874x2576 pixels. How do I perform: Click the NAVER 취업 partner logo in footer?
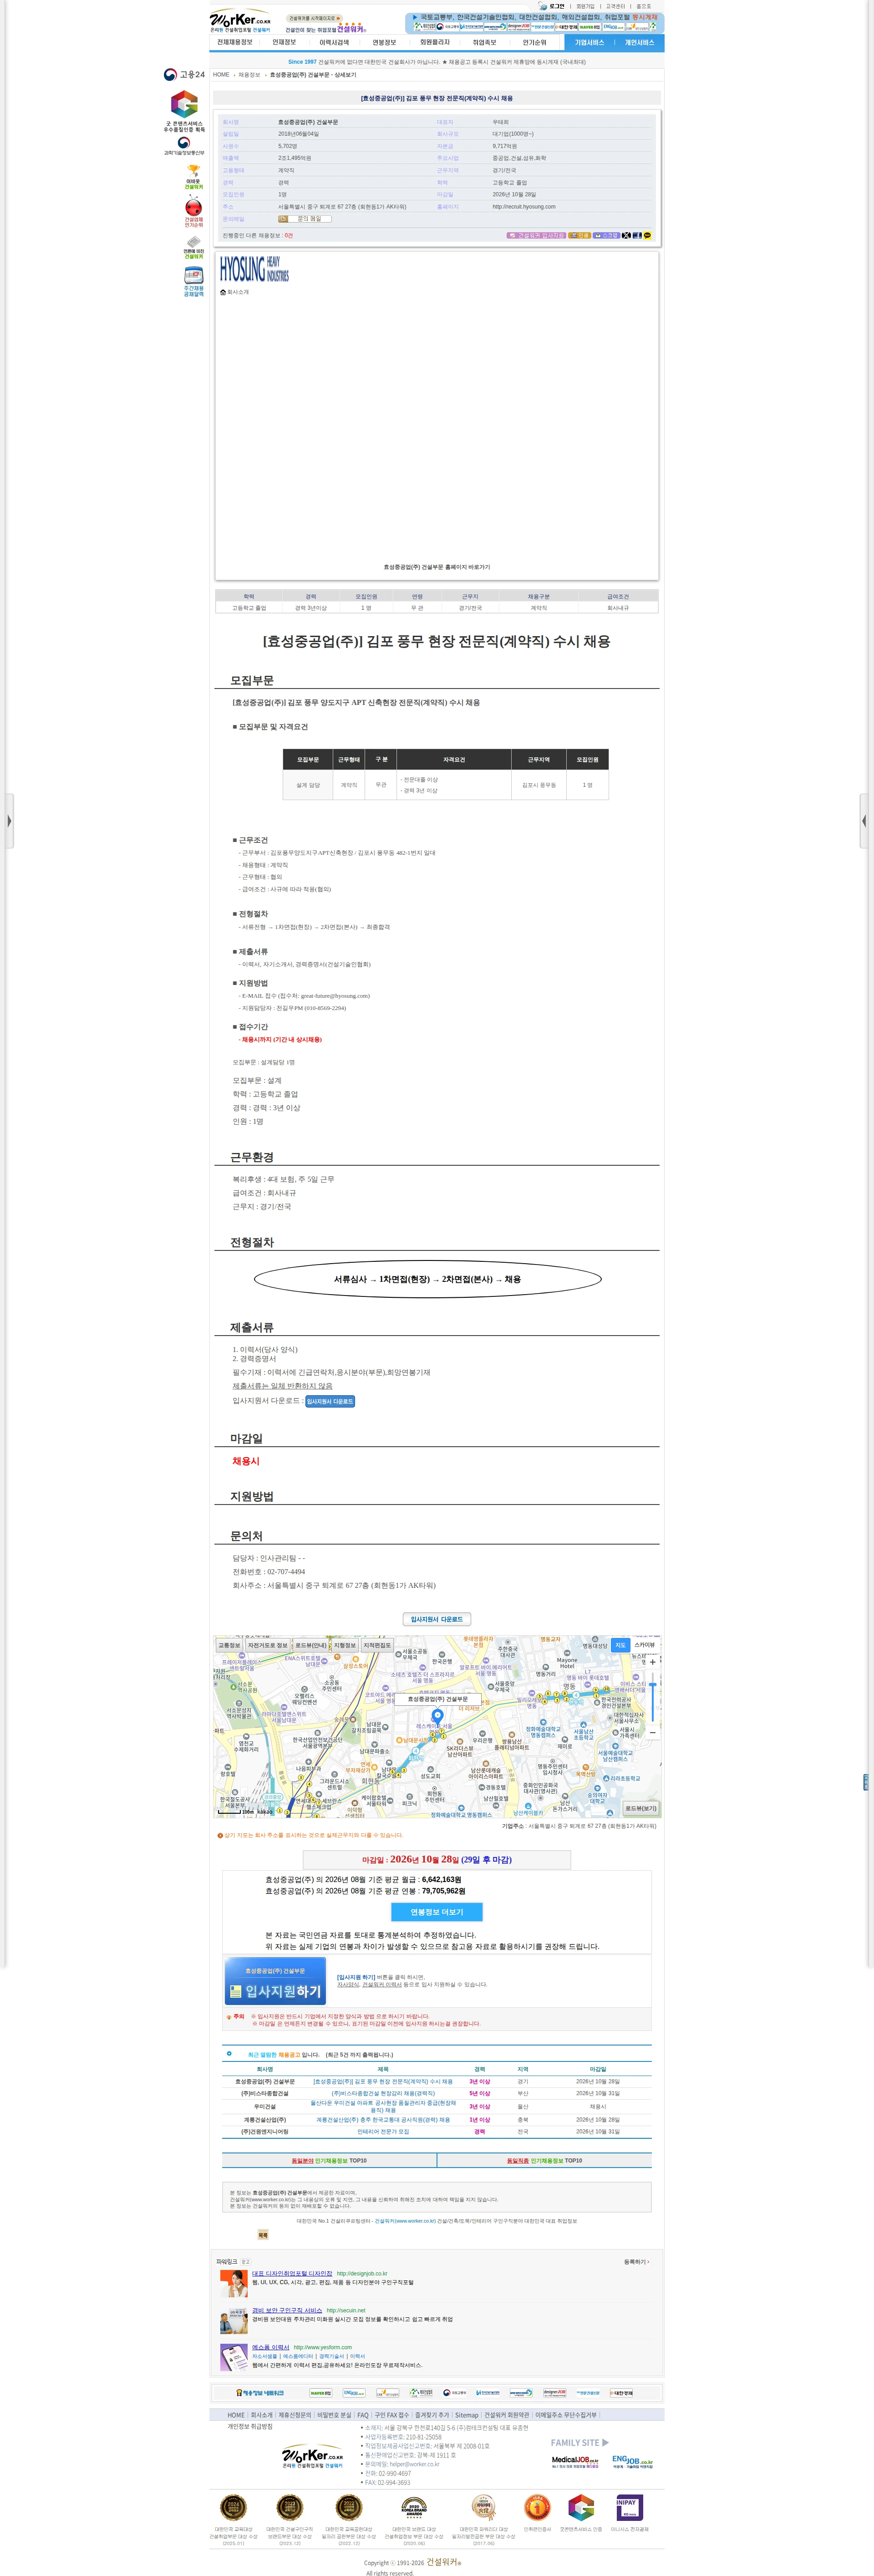pos(321,2393)
